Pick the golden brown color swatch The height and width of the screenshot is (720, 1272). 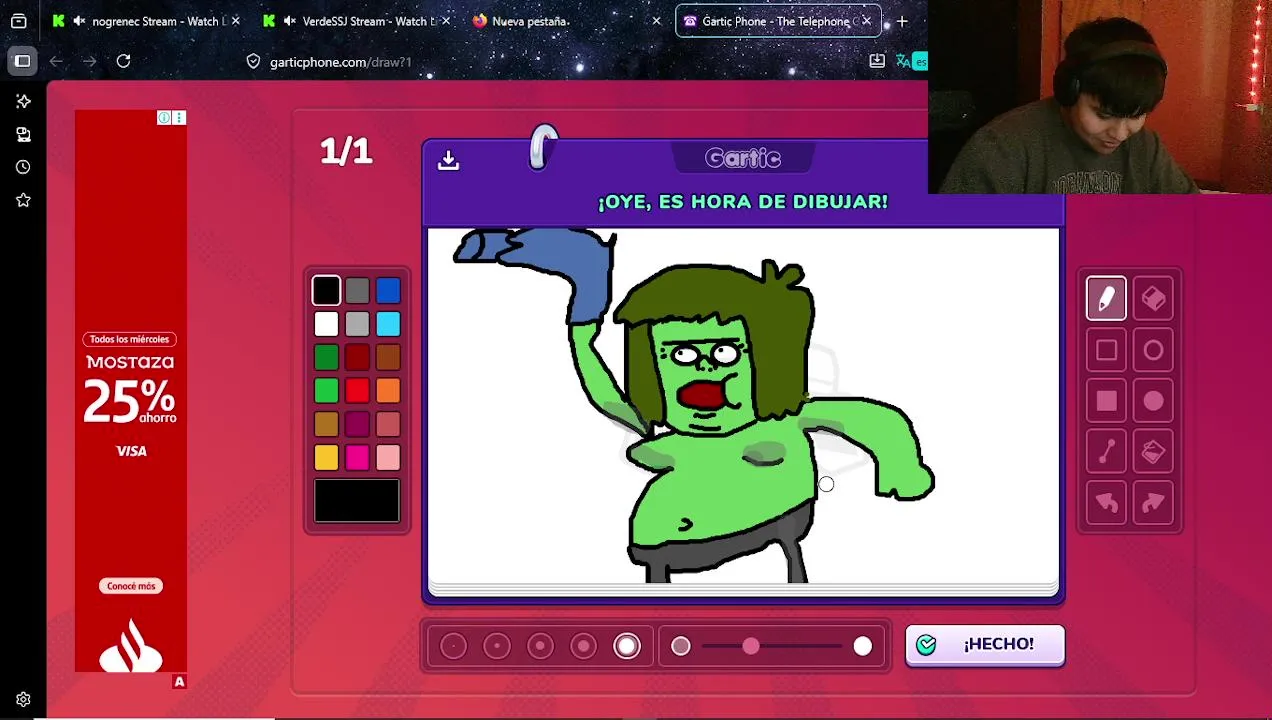point(326,424)
